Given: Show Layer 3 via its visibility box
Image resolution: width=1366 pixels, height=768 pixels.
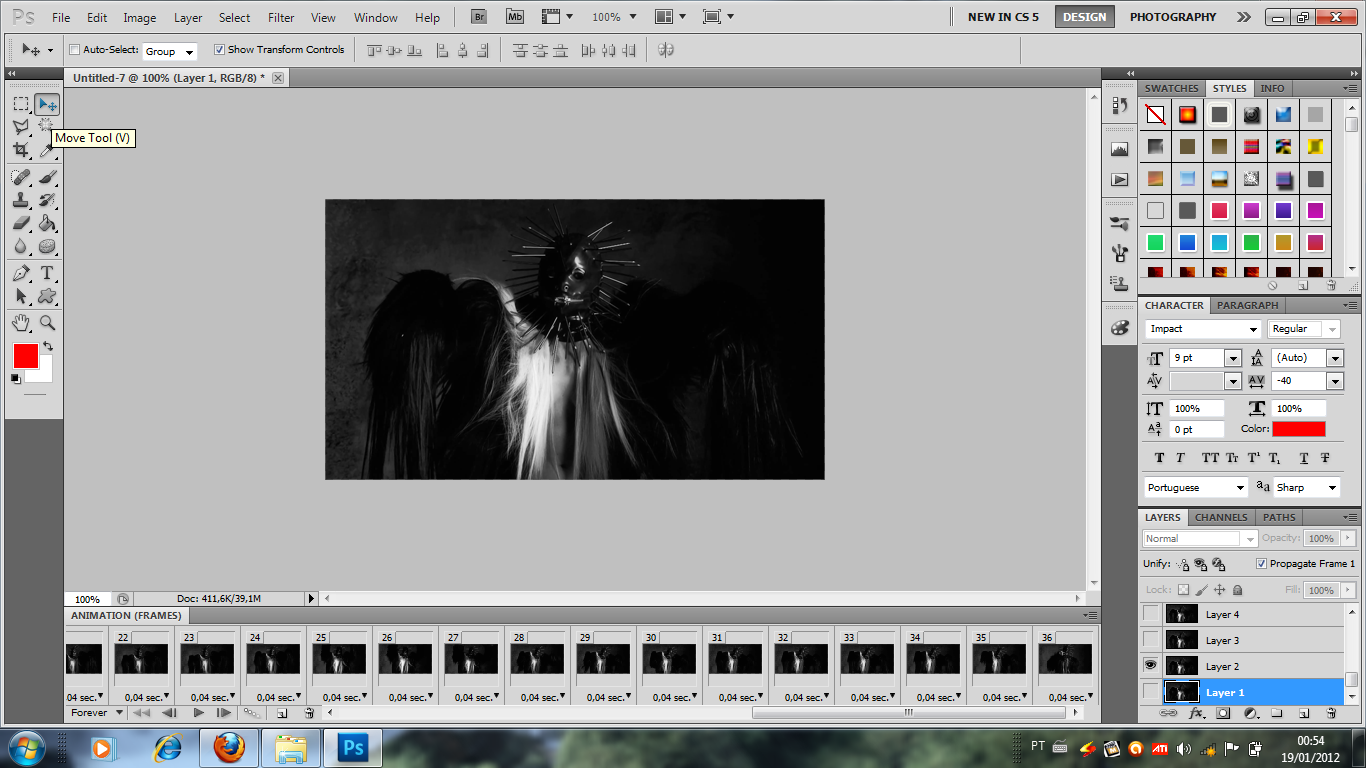Looking at the screenshot, I should pyautogui.click(x=1151, y=640).
